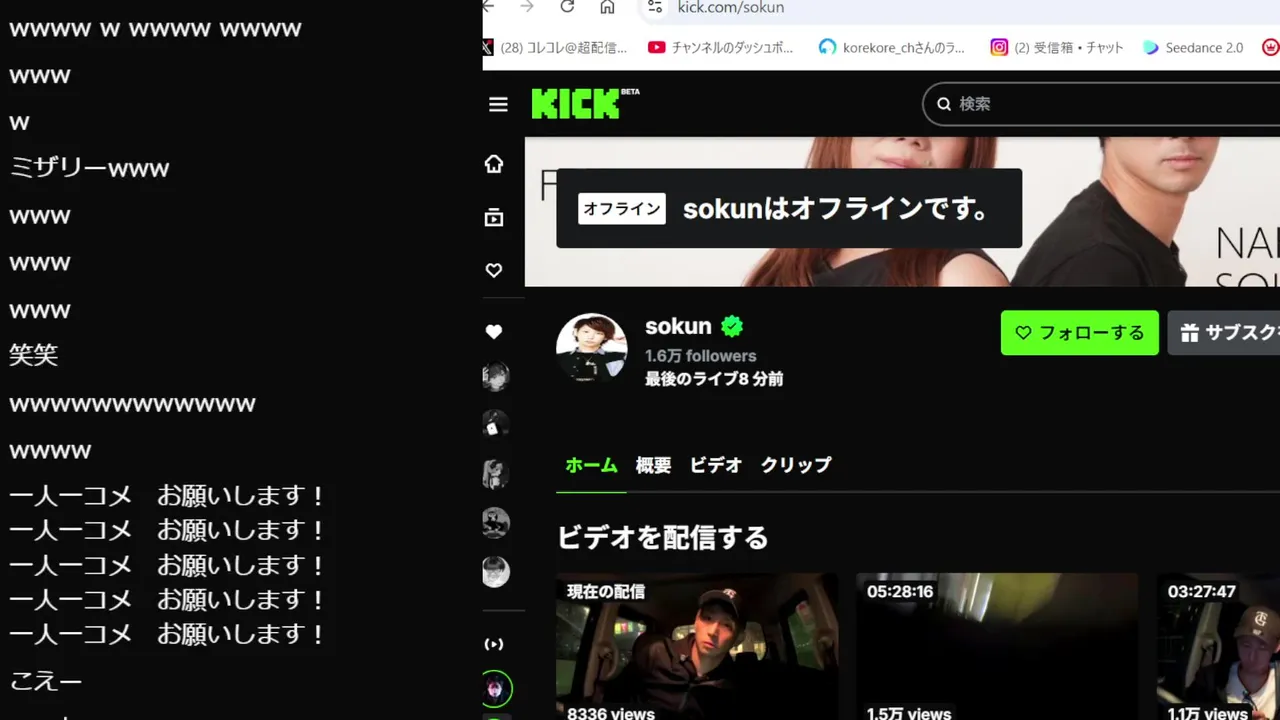Click the ビデオを配信する heading
1280x720 pixels.
[x=662, y=537]
